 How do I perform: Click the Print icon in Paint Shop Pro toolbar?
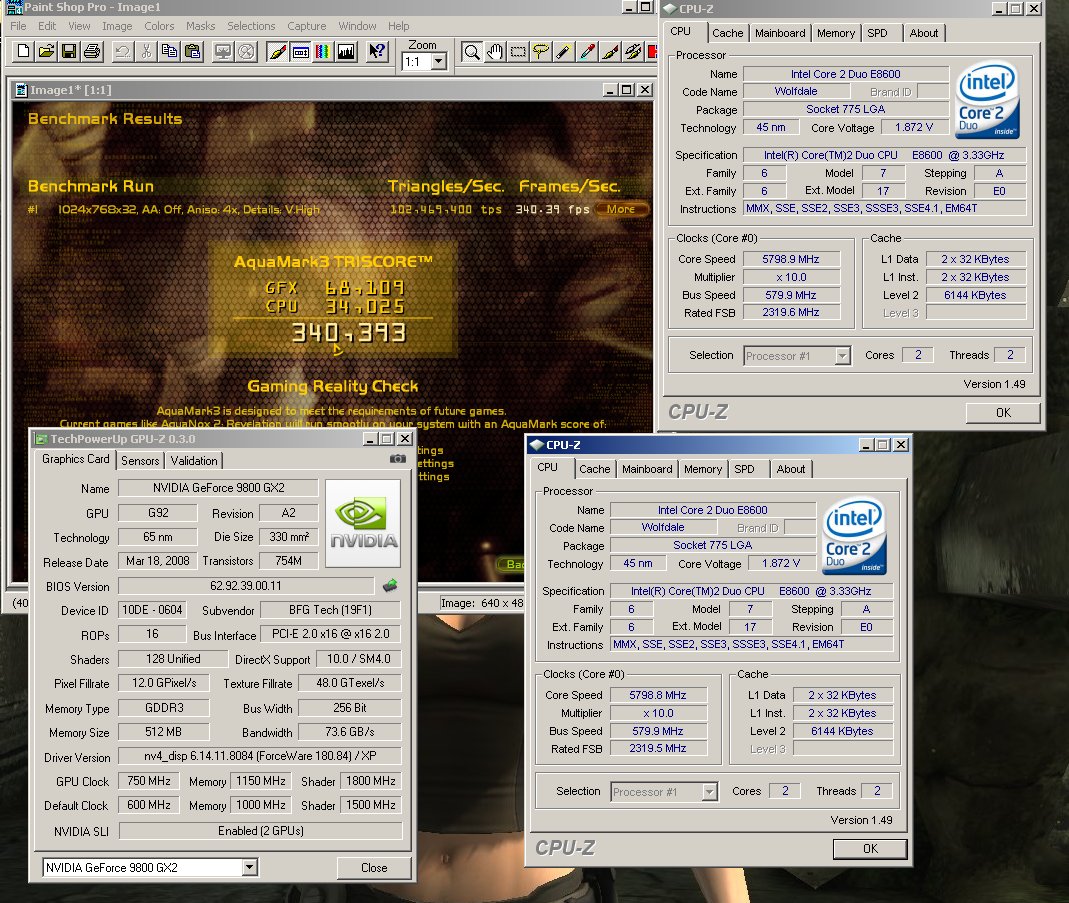92,51
